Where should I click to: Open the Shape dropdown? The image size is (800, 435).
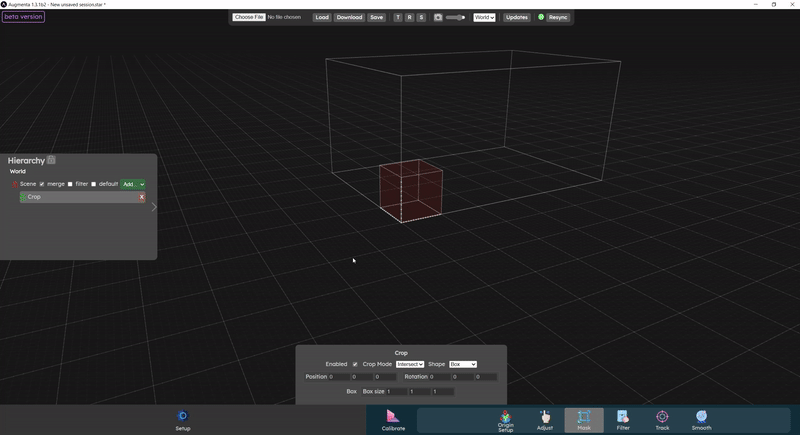click(463, 364)
